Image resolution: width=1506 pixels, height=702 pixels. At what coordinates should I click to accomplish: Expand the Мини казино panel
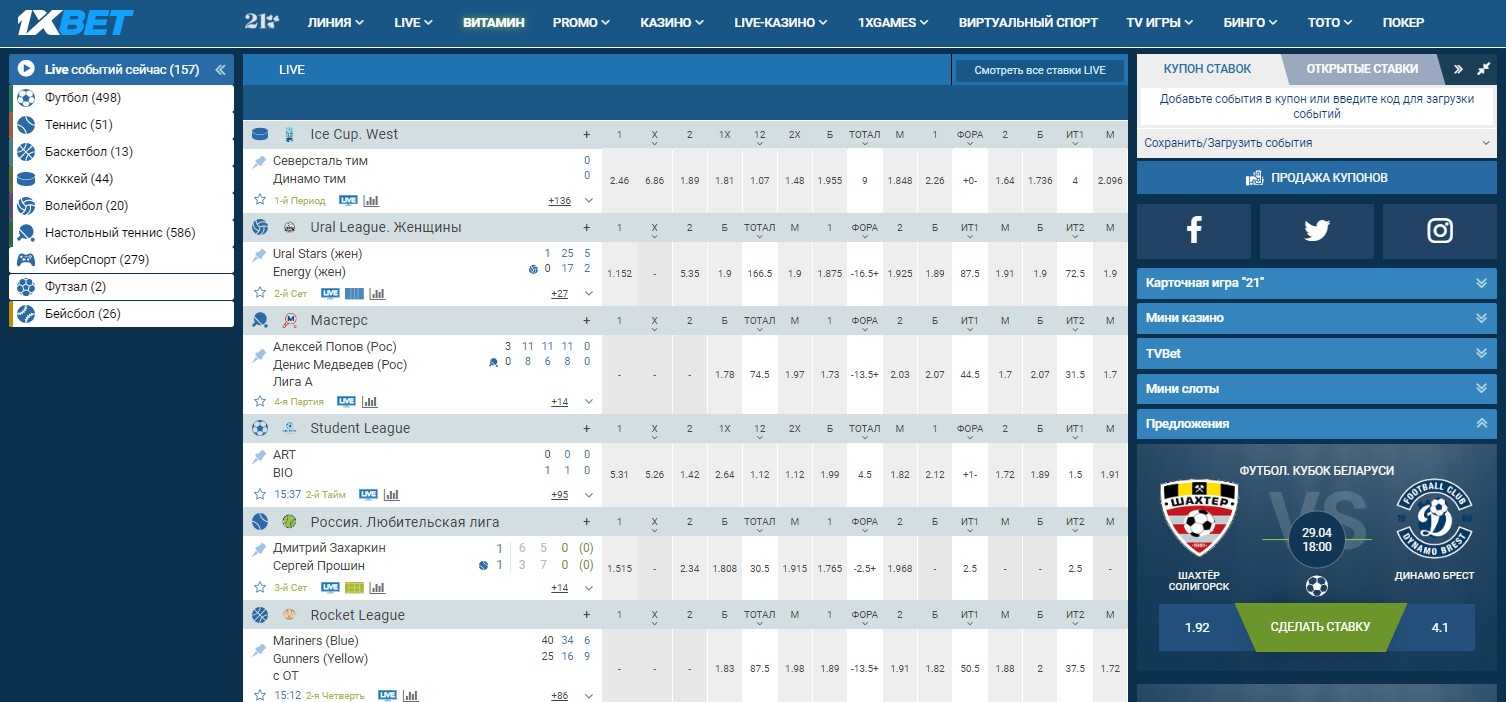click(1317, 318)
